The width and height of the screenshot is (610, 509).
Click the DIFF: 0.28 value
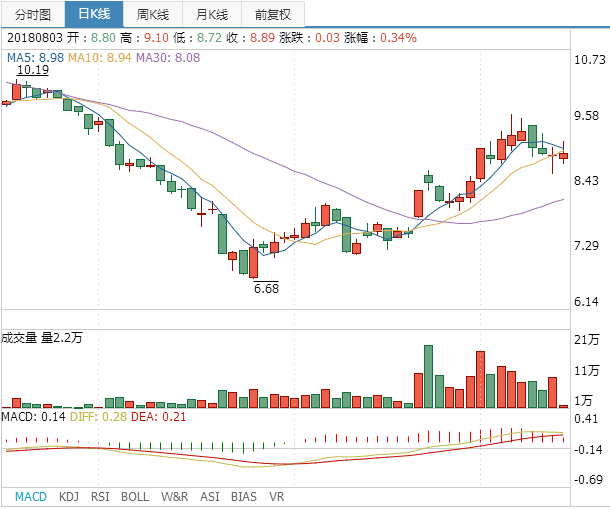click(x=98, y=417)
